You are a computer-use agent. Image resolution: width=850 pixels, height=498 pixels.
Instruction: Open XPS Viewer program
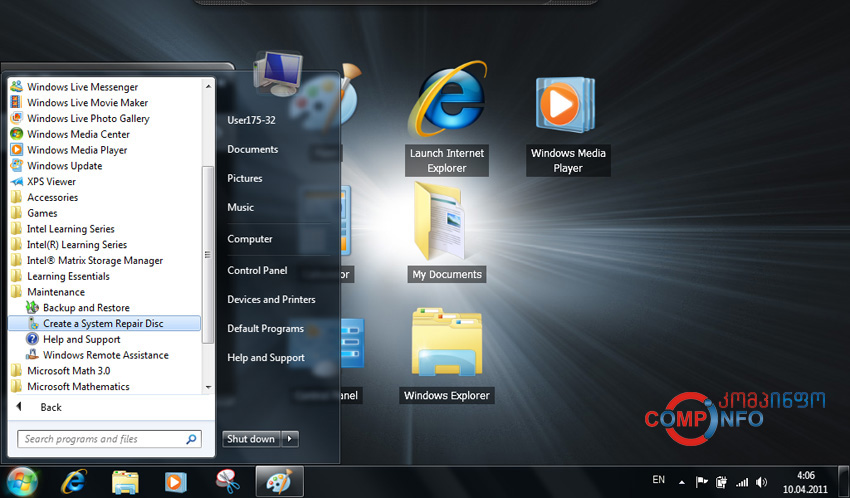tap(51, 182)
